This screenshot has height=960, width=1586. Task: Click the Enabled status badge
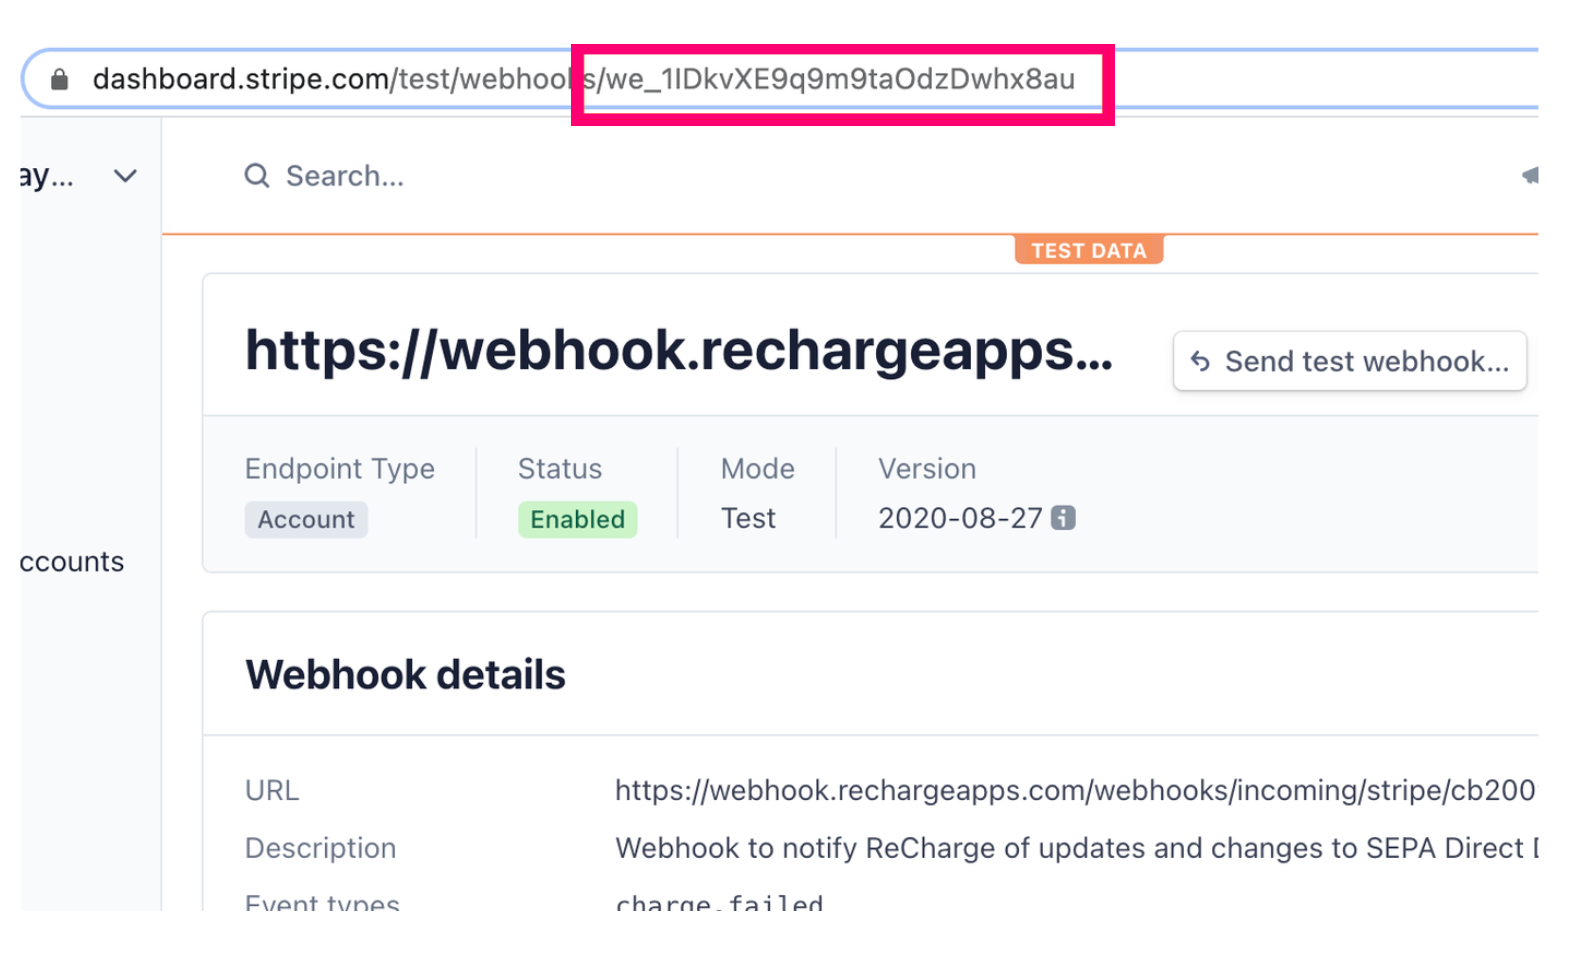[577, 520]
